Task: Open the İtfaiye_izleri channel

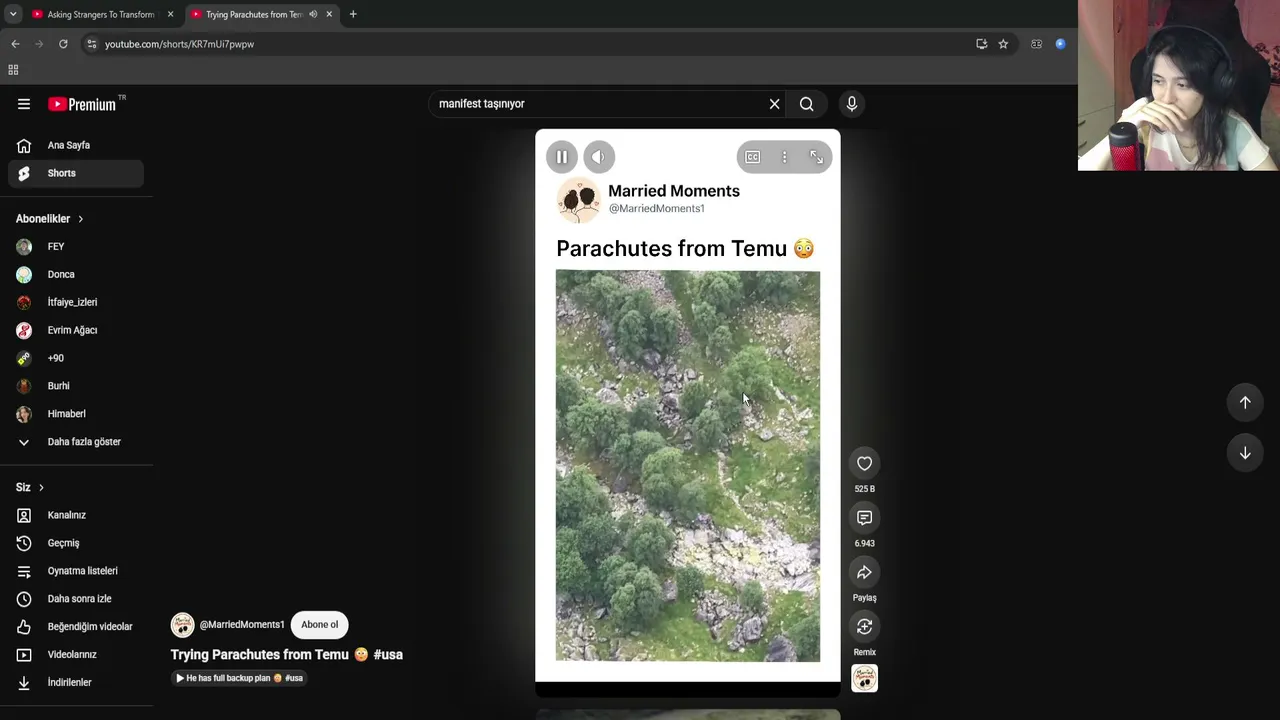Action: pos(76,302)
